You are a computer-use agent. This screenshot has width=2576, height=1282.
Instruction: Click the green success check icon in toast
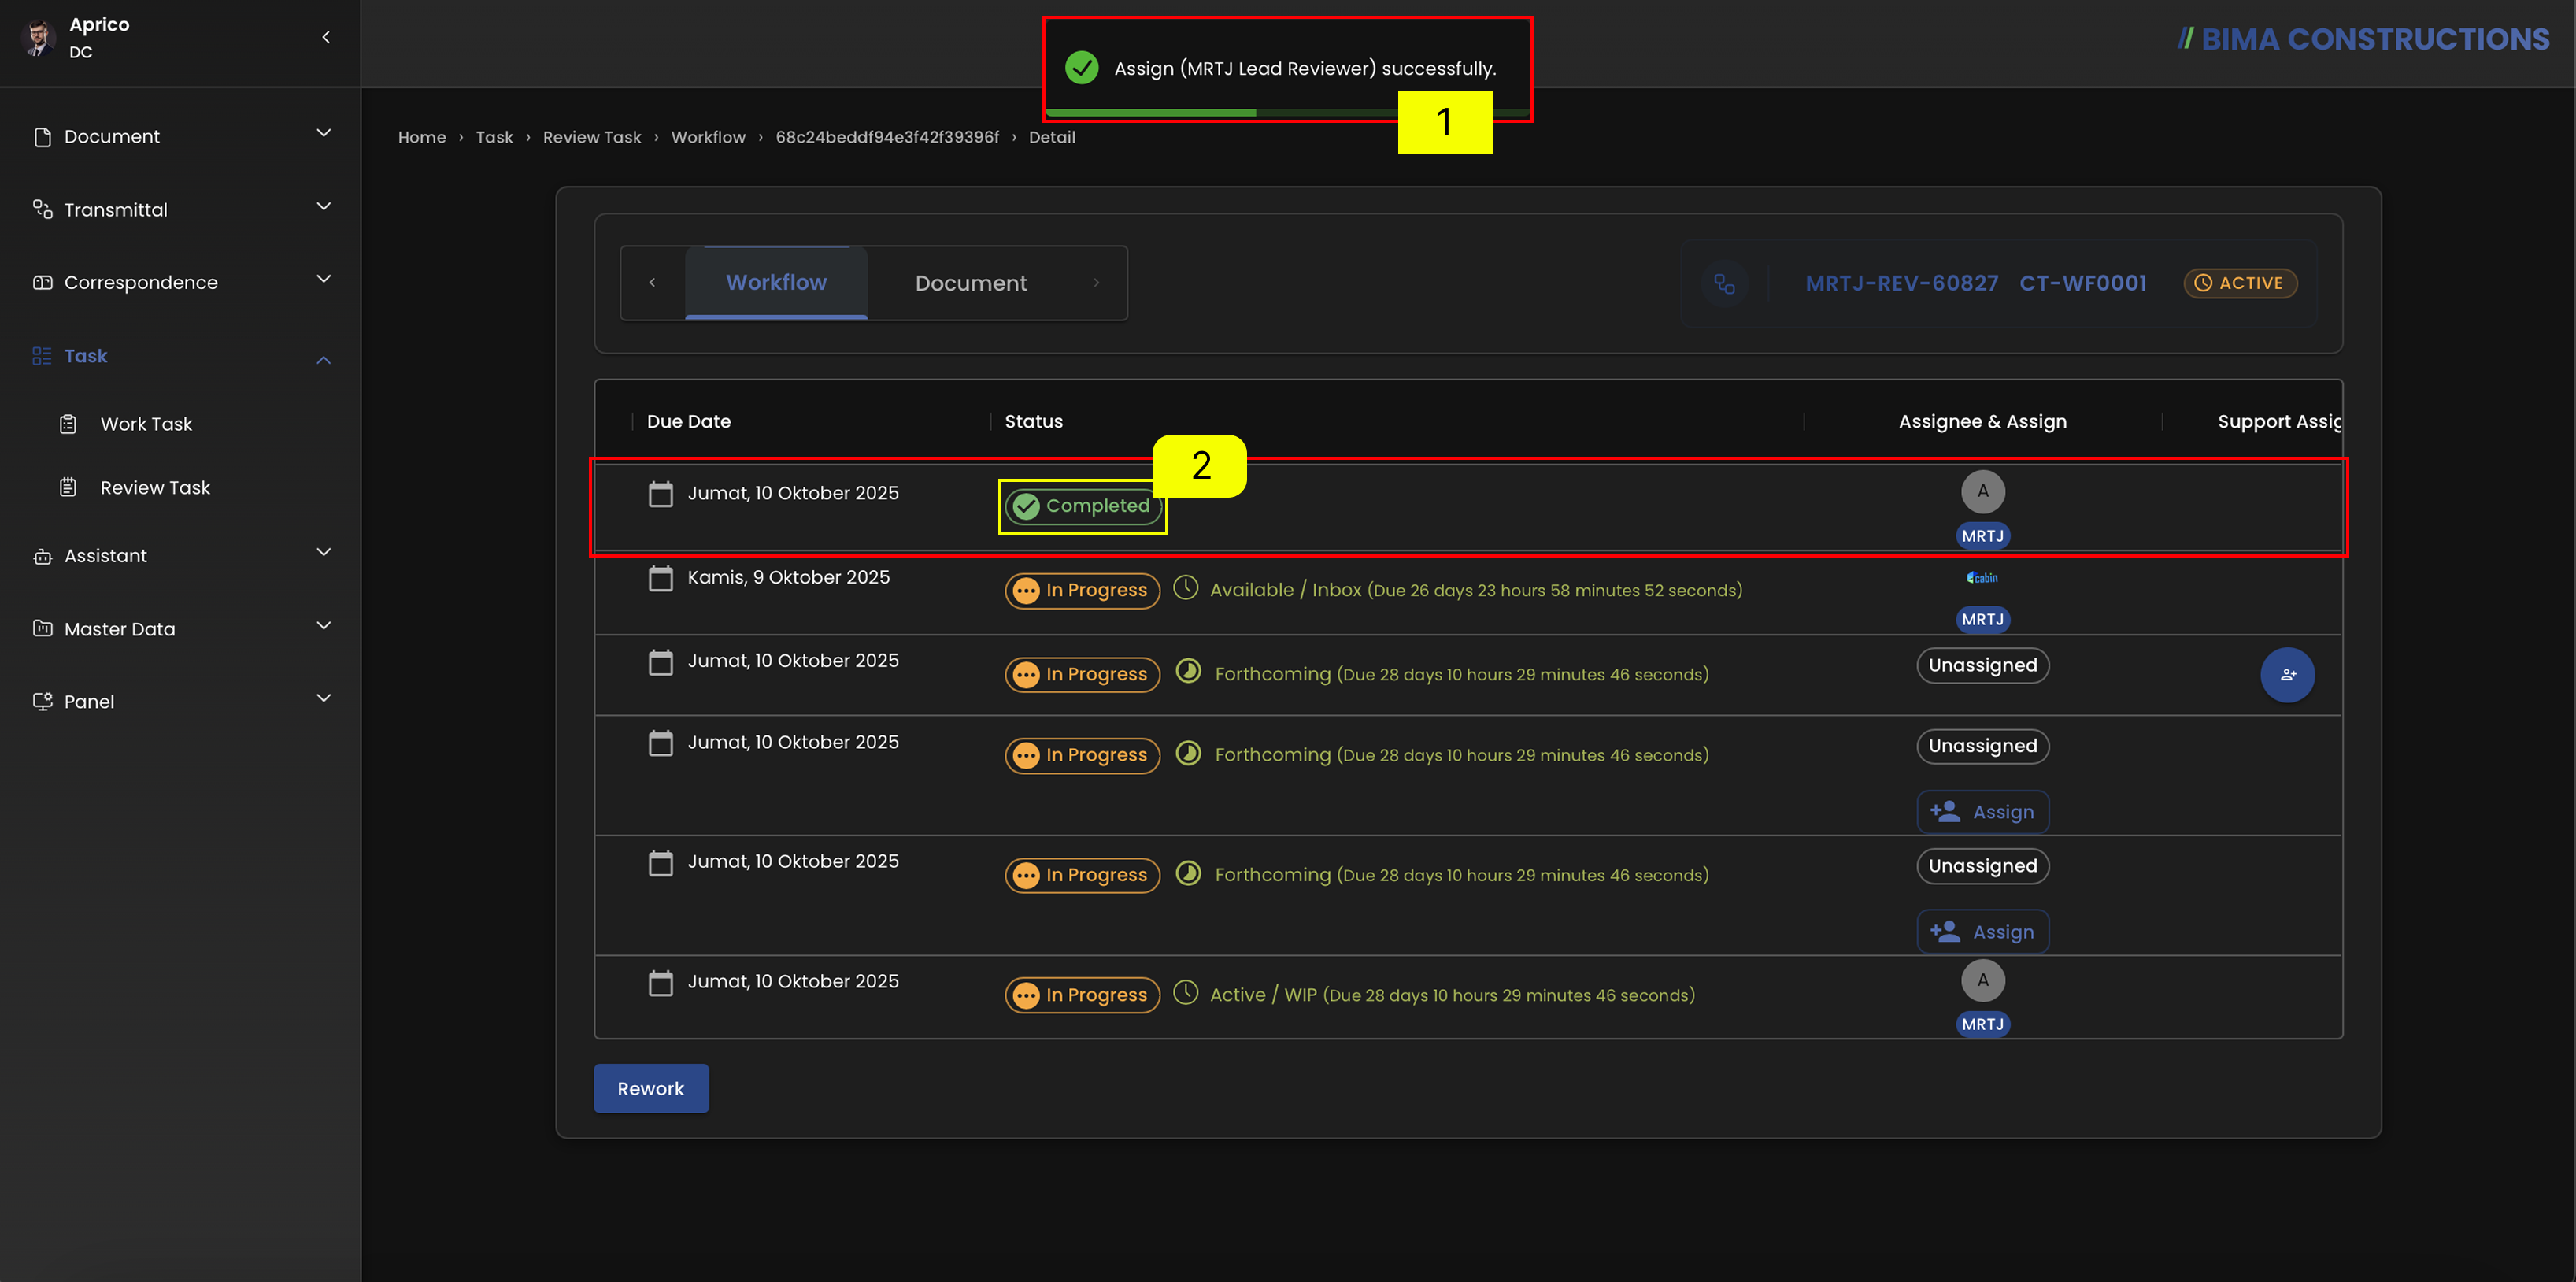coord(1081,68)
